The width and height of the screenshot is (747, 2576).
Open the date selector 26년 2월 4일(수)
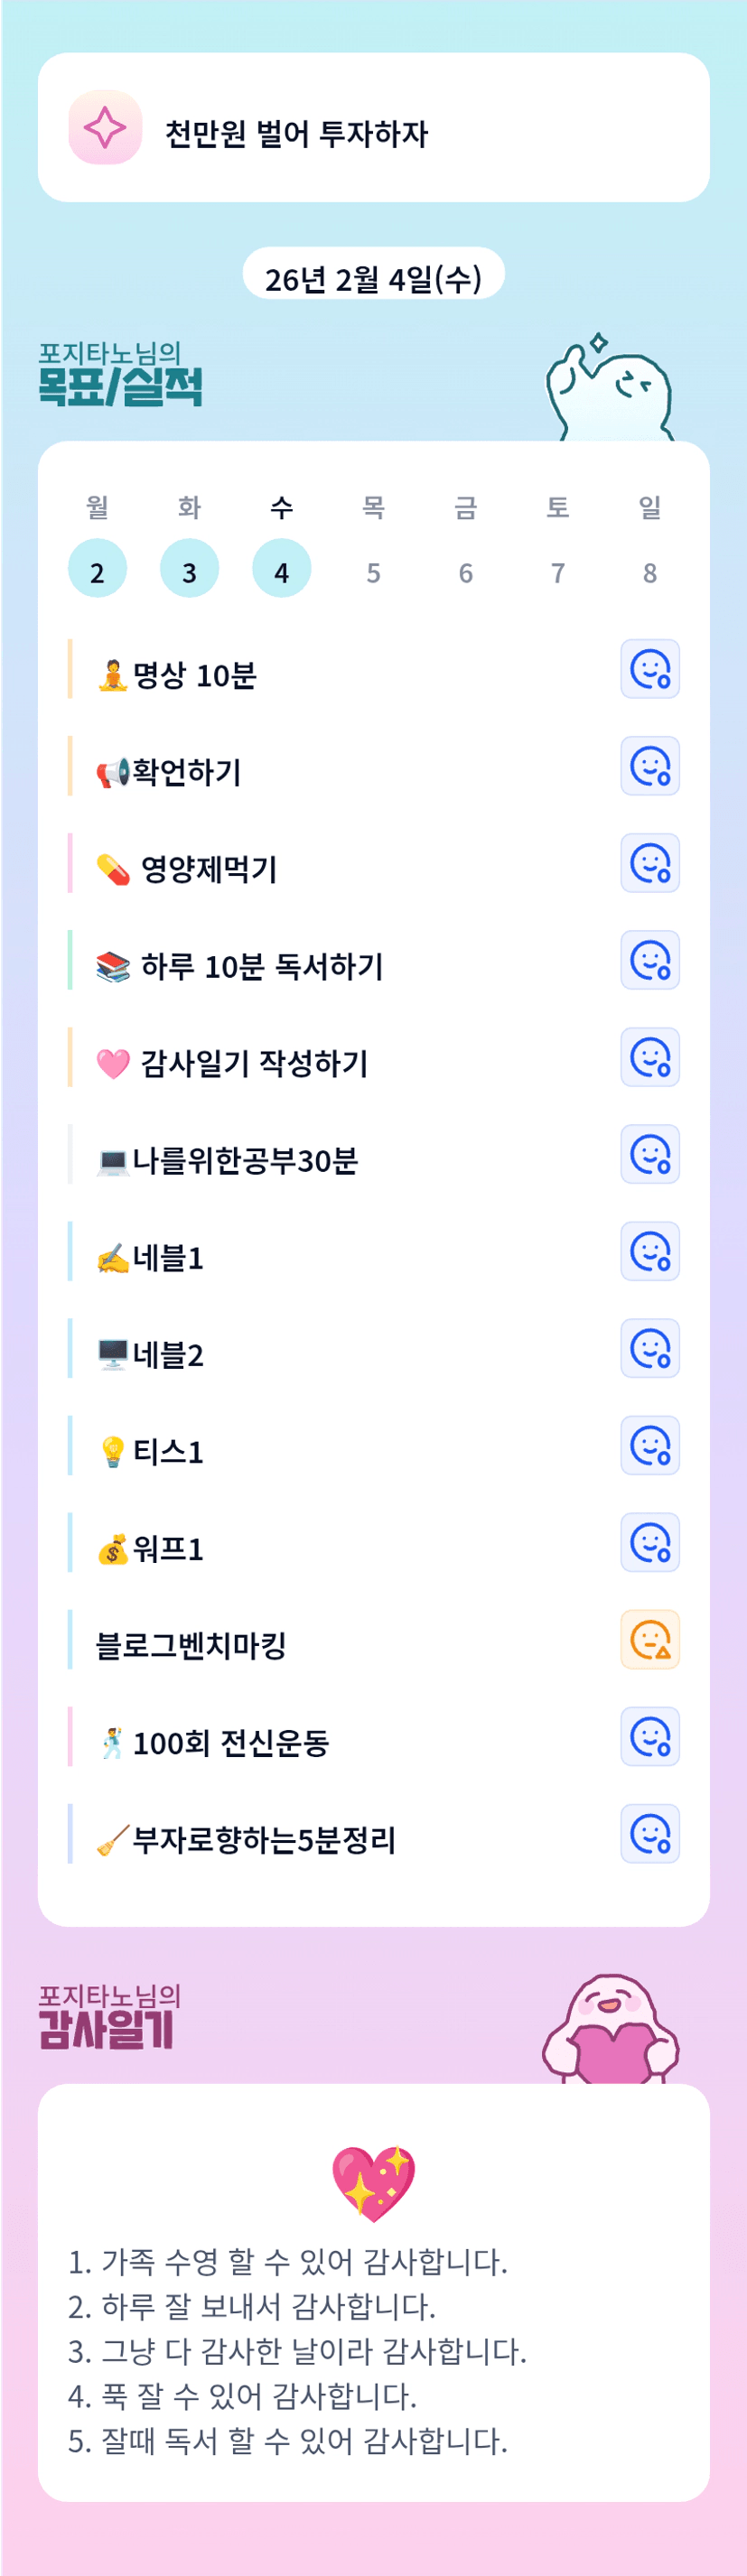pos(373,276)
